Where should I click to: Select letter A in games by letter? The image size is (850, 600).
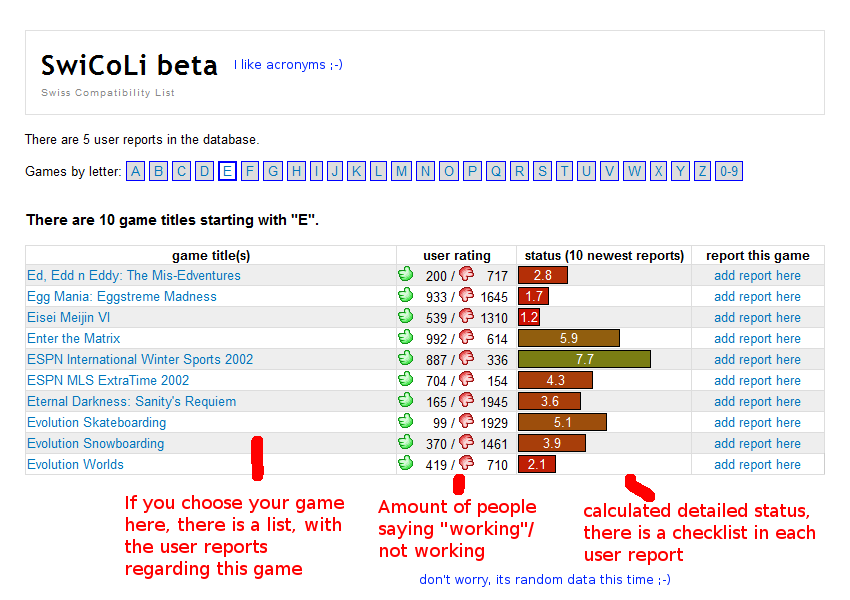pos(136,171)
